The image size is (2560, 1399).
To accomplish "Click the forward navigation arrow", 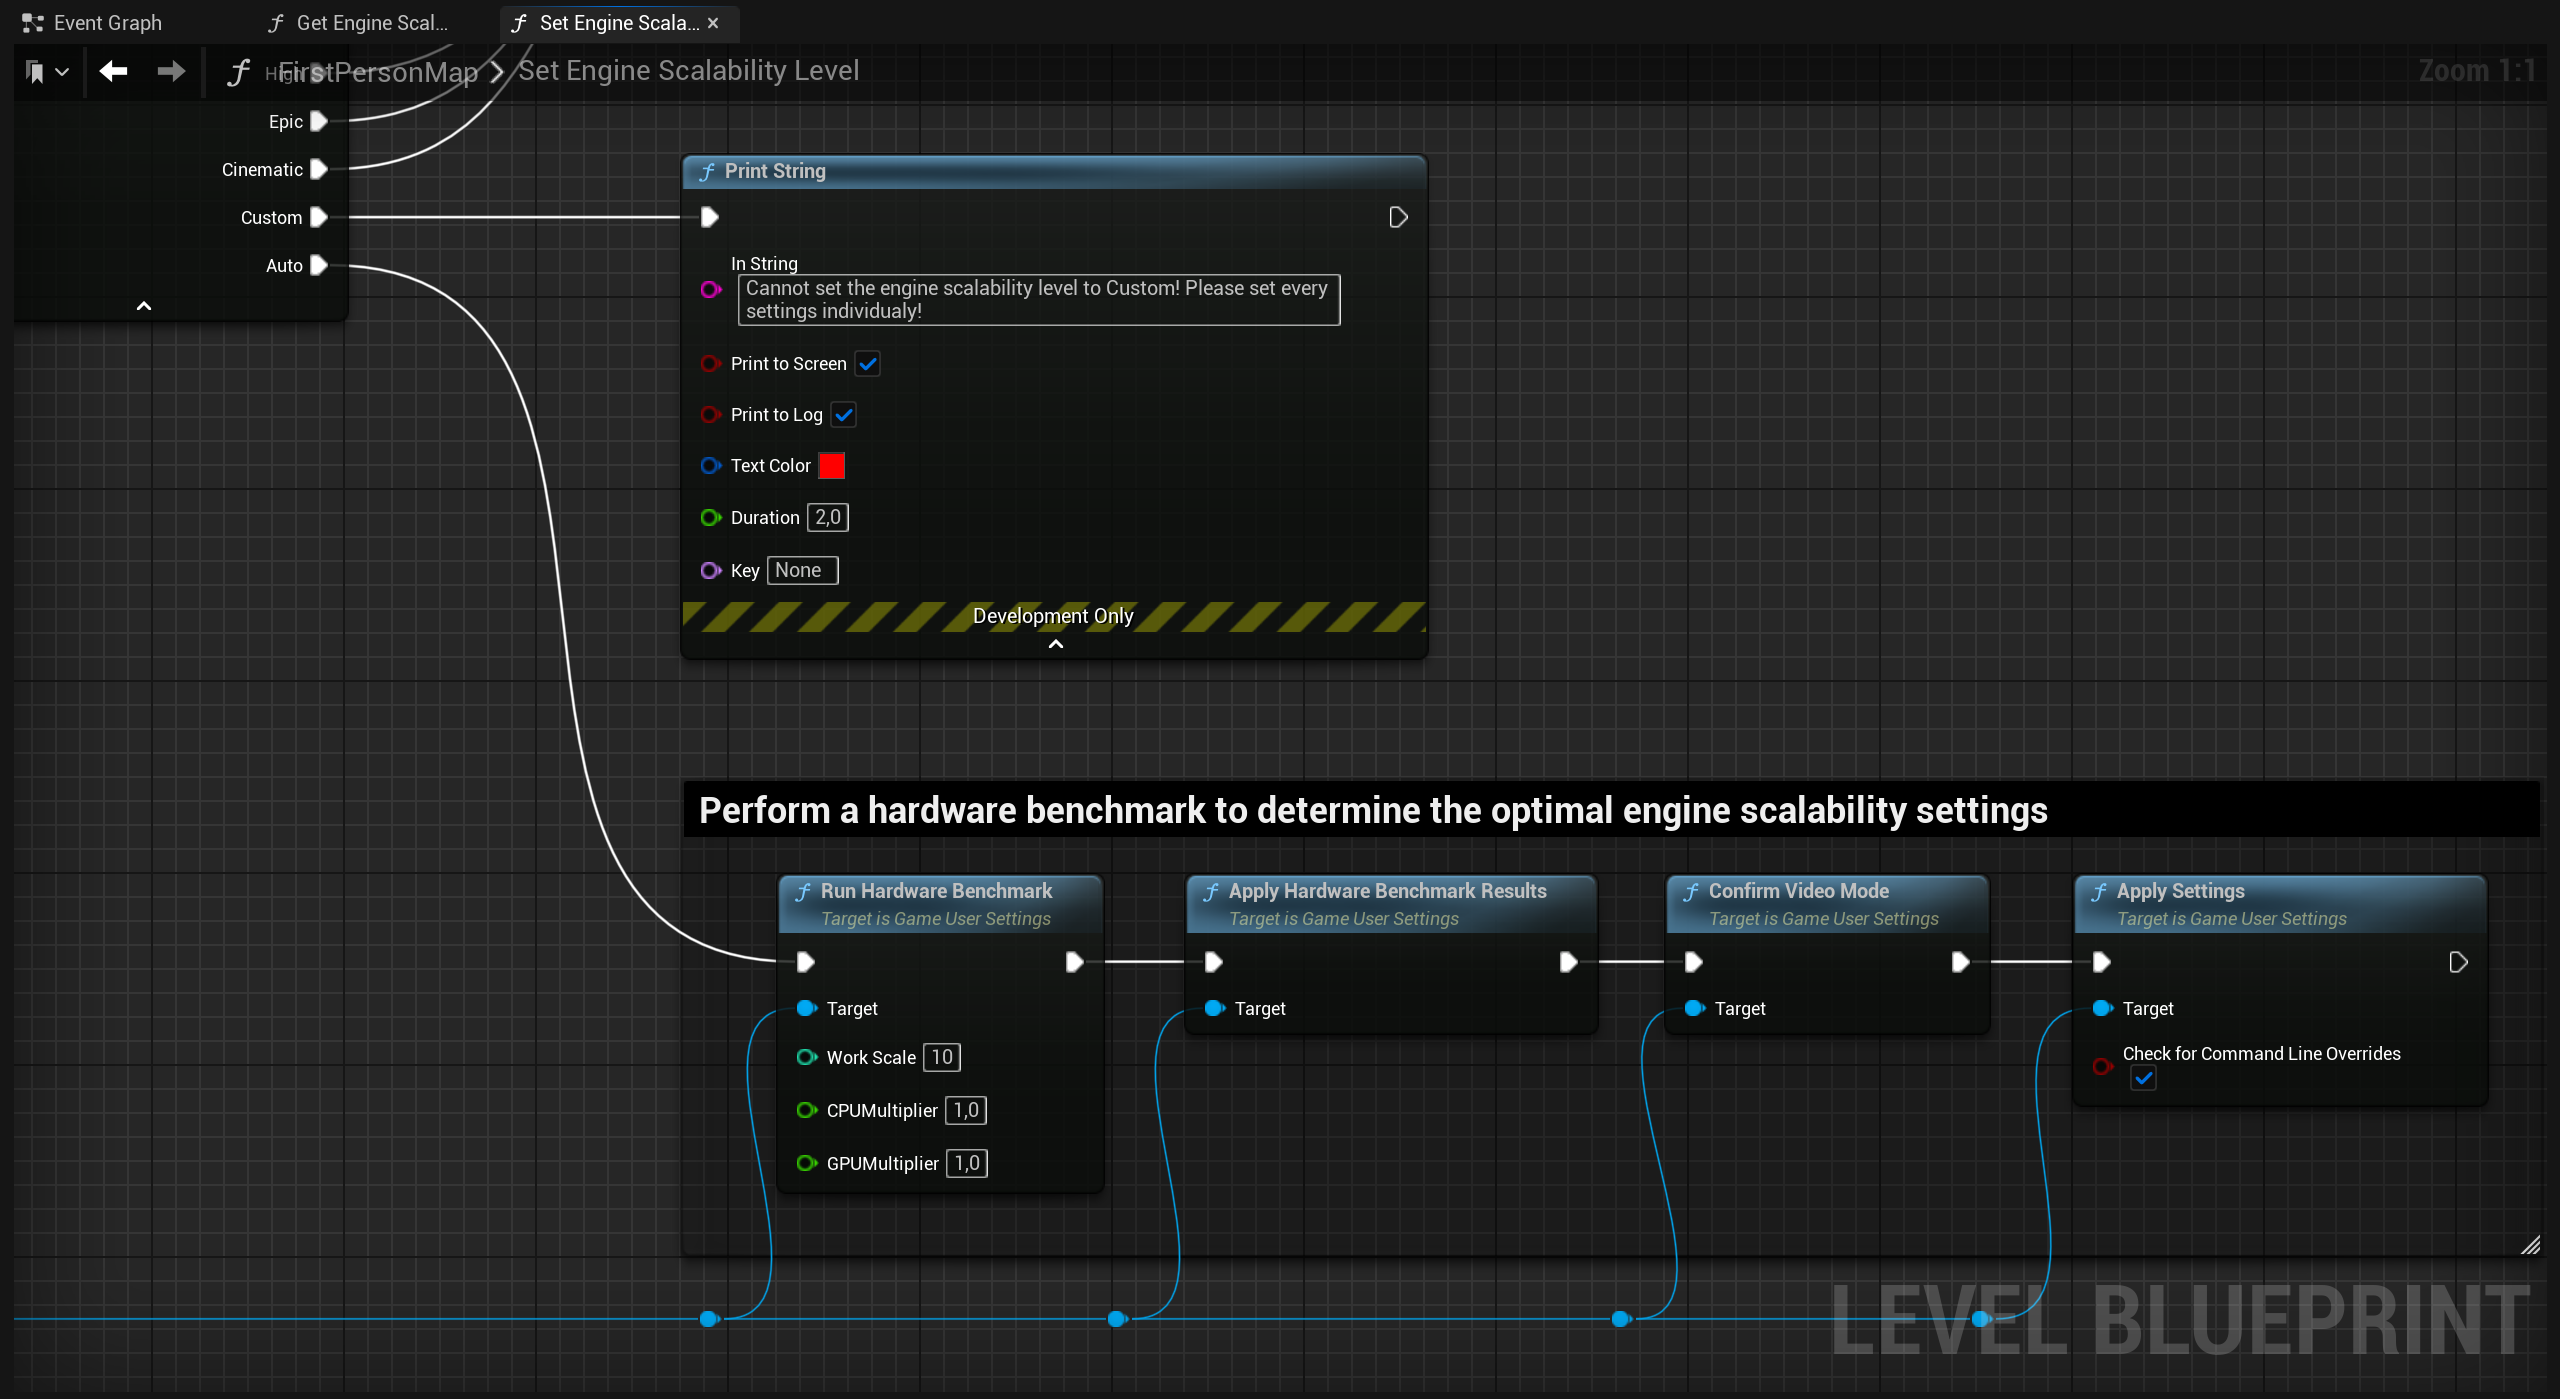I will pyautogui.click(x=170, y=71).
